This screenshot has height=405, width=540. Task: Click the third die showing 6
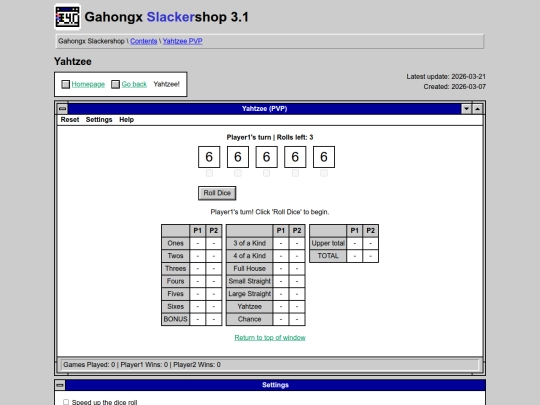(x=266, y=157)
